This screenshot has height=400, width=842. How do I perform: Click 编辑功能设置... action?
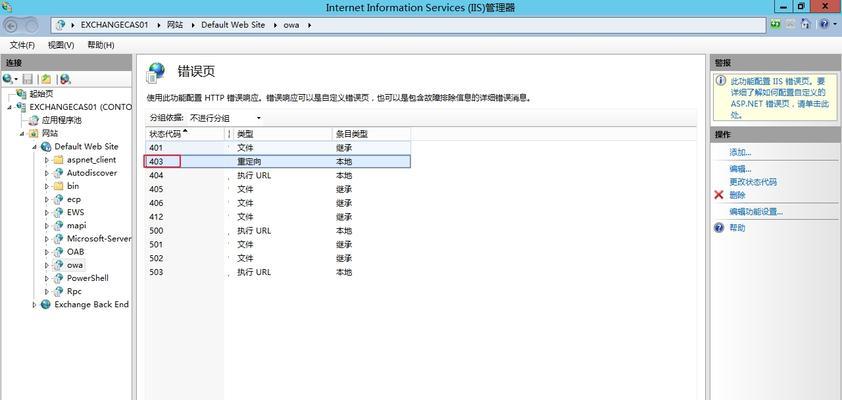(756, 212)
